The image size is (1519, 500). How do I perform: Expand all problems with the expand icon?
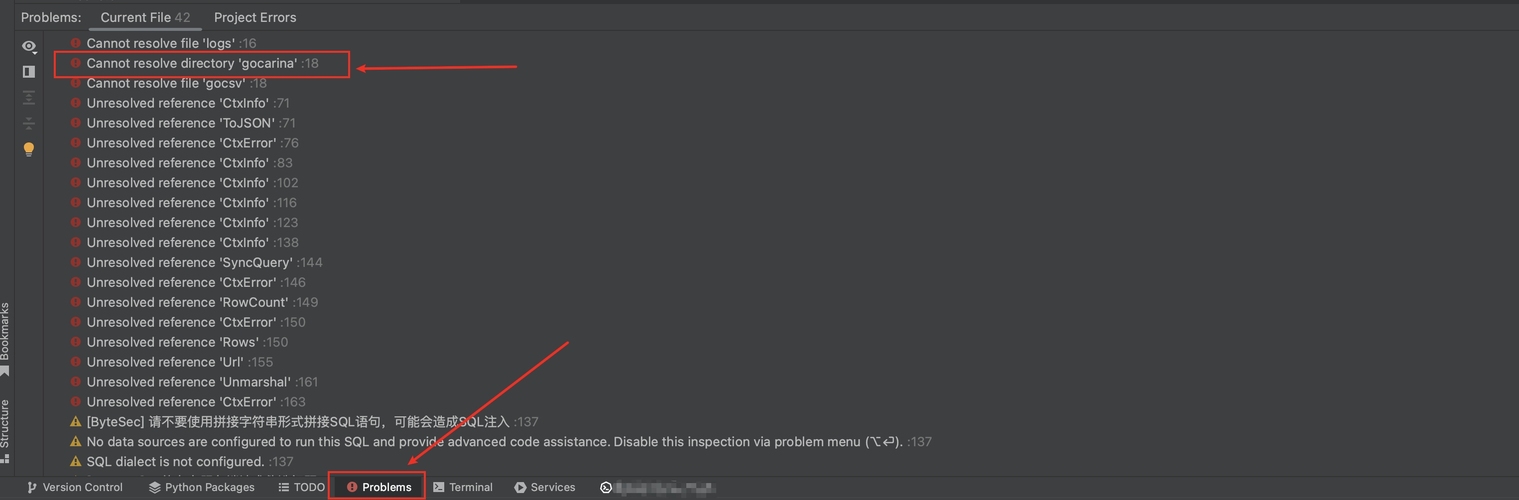pos(29,98)
